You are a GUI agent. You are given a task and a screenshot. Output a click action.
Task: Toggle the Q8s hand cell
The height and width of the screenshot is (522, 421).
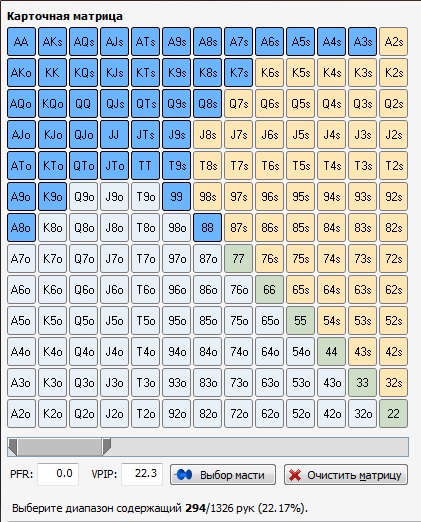coord(207,104)
